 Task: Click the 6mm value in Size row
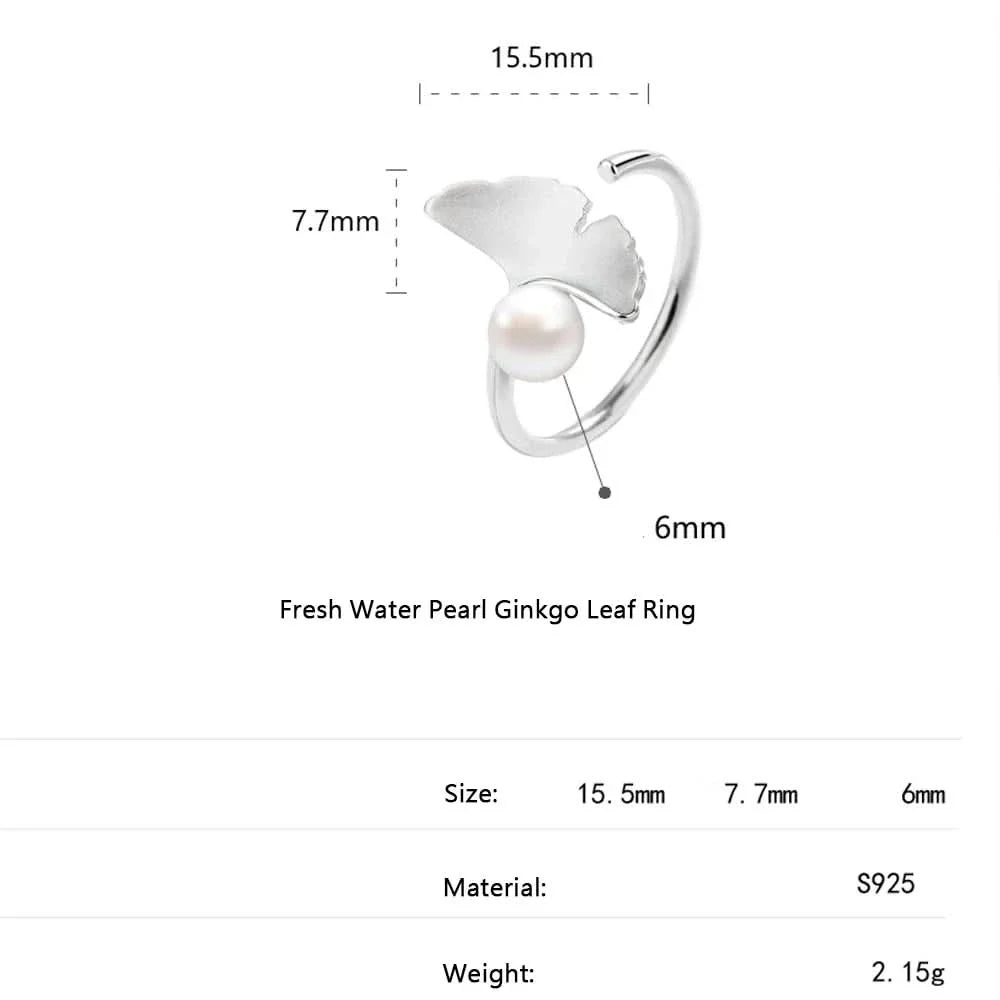pyautogui.click(x=922, y=794)
